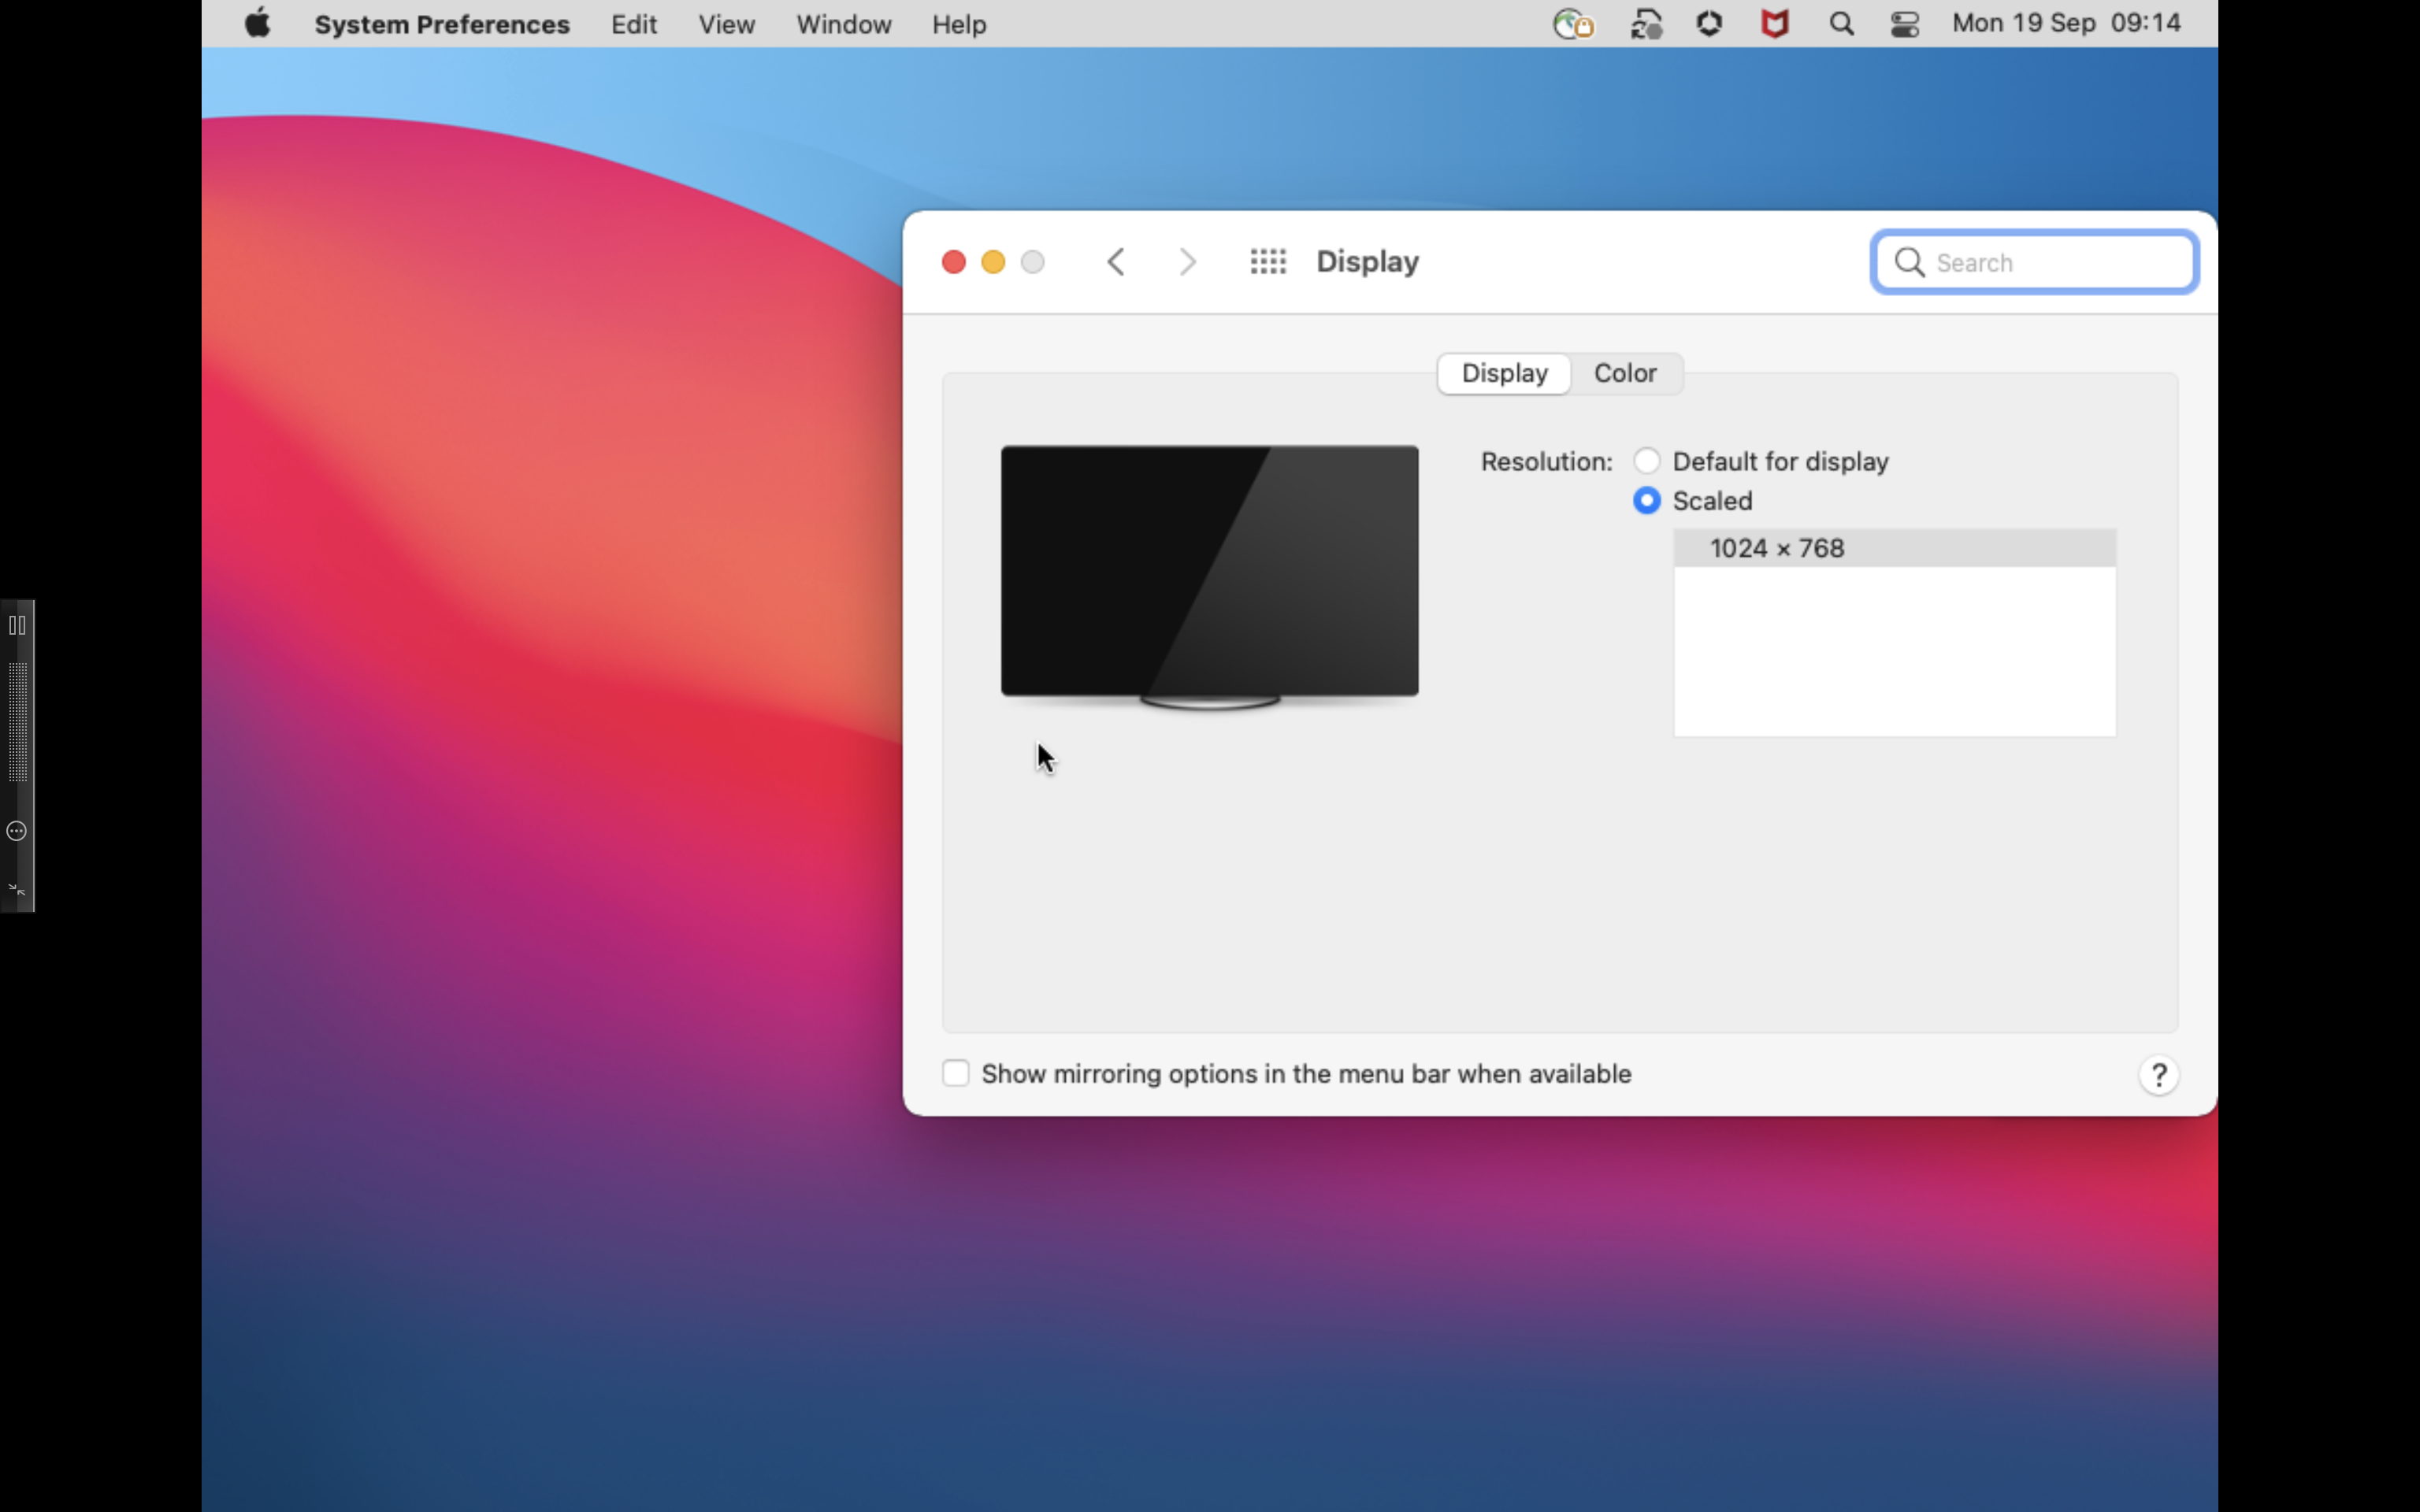Viewport: 2420px width, 1512px height.
Task: Open the Window menu
Action: (842, 24)
